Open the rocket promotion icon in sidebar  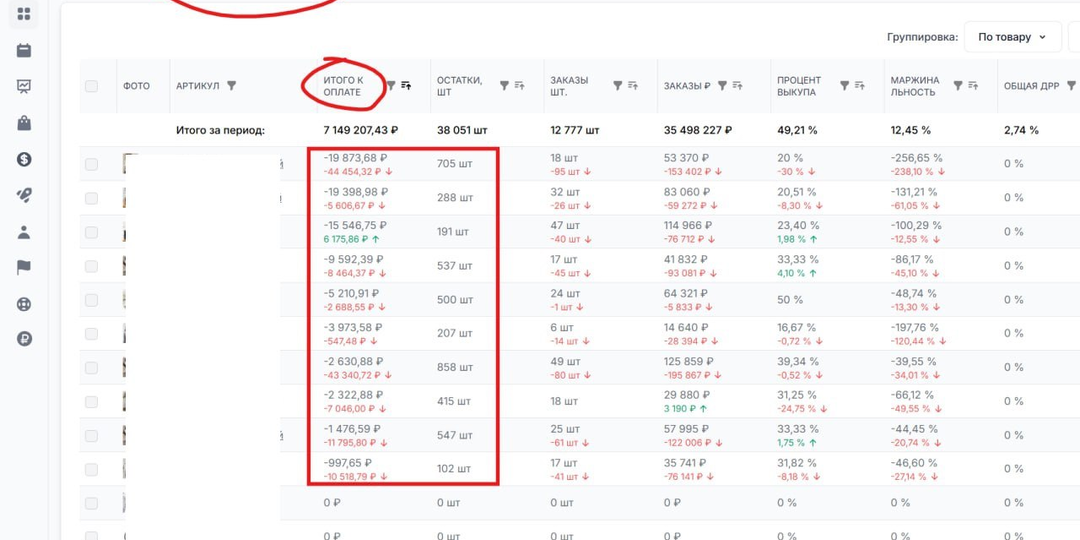pos(24,196)
